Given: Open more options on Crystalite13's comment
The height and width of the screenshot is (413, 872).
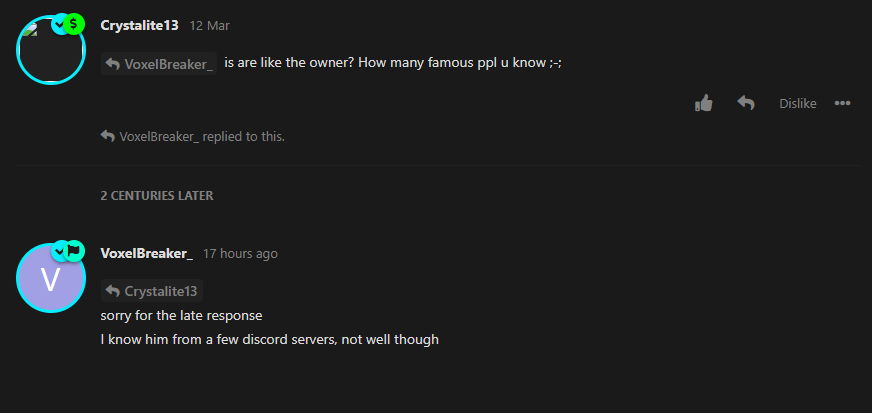Looking at the screenshot, I should (x=842, y=103).
